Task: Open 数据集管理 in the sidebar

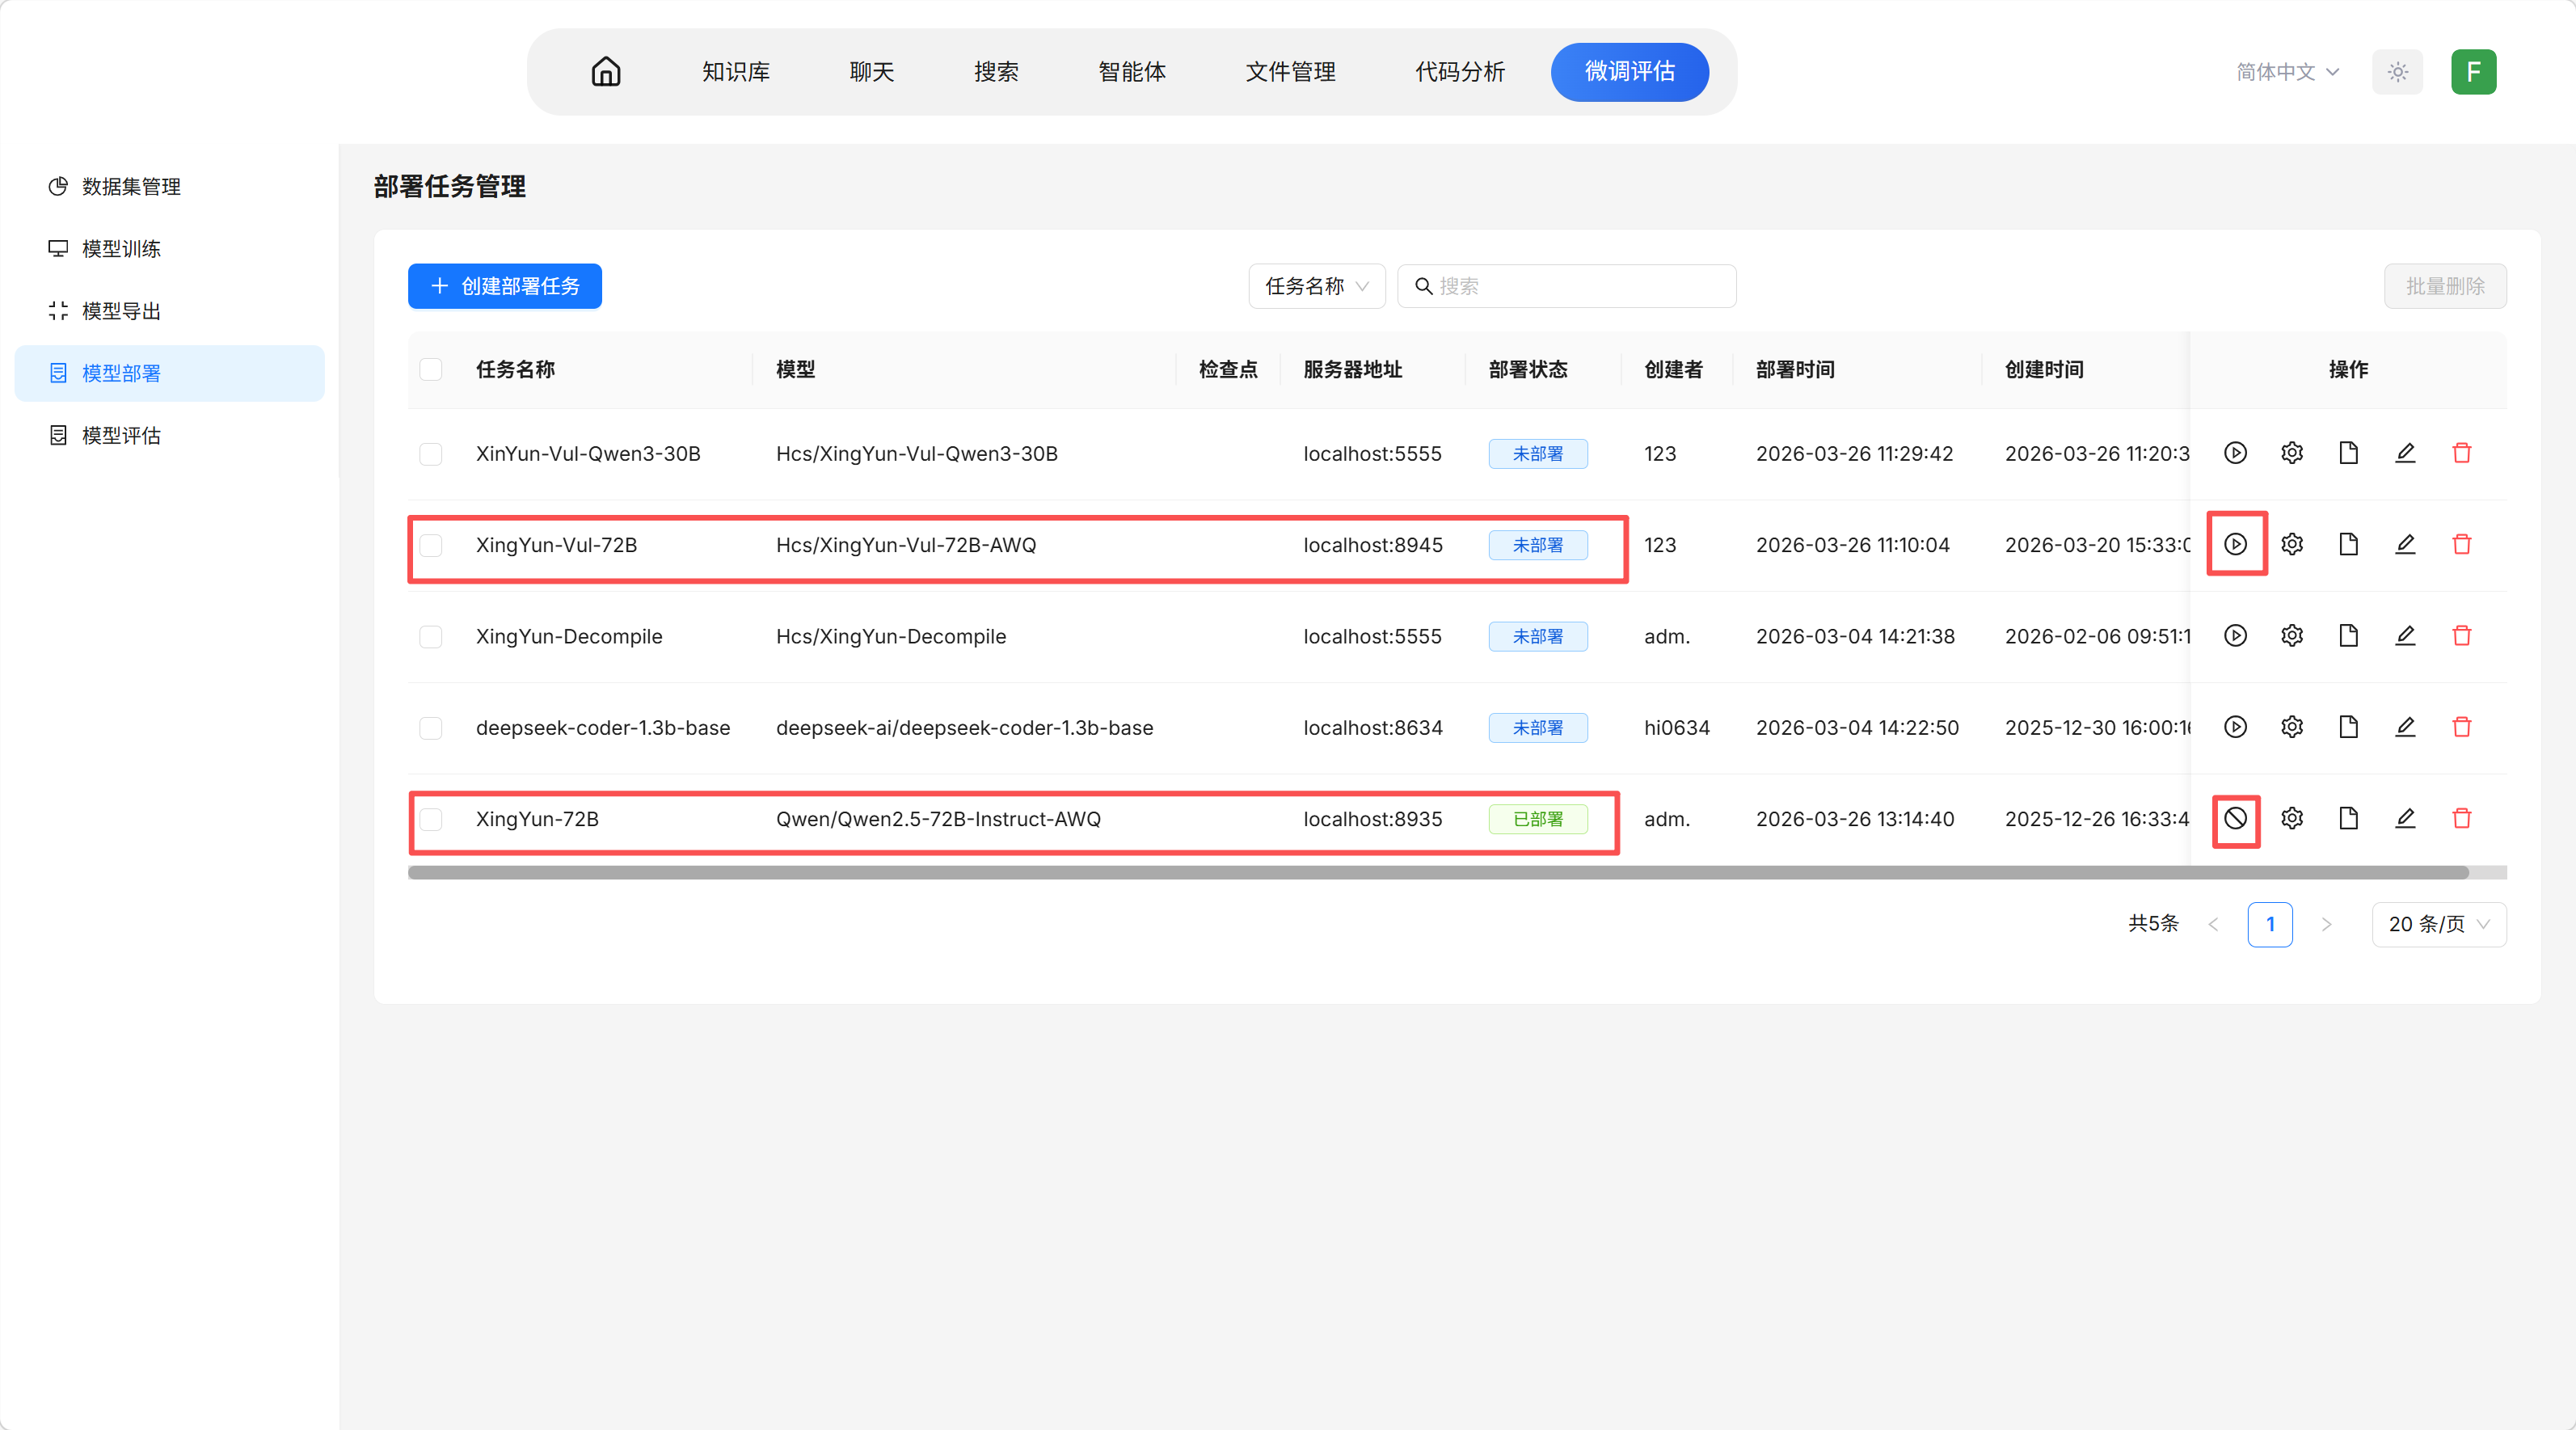Action: [130, 187]
